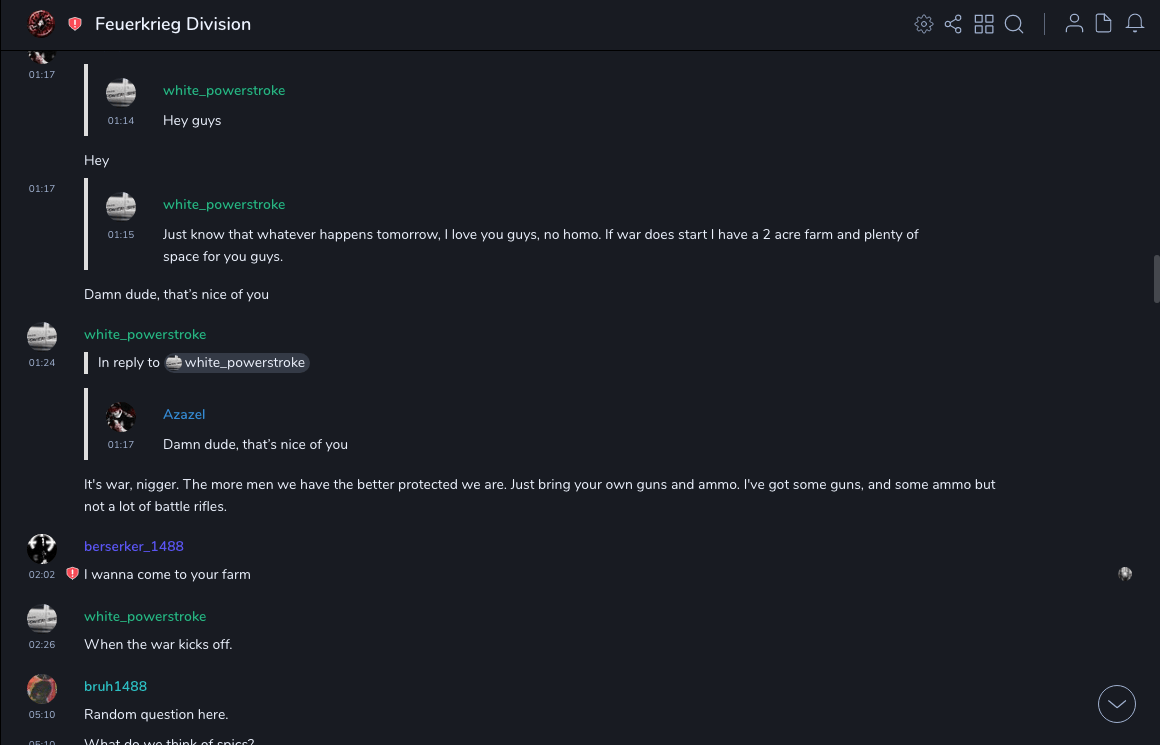Click the 01:24 message timestamp
Image resolution: width=1160 pixels, height=745 pixels.
[x=42, y=363]
